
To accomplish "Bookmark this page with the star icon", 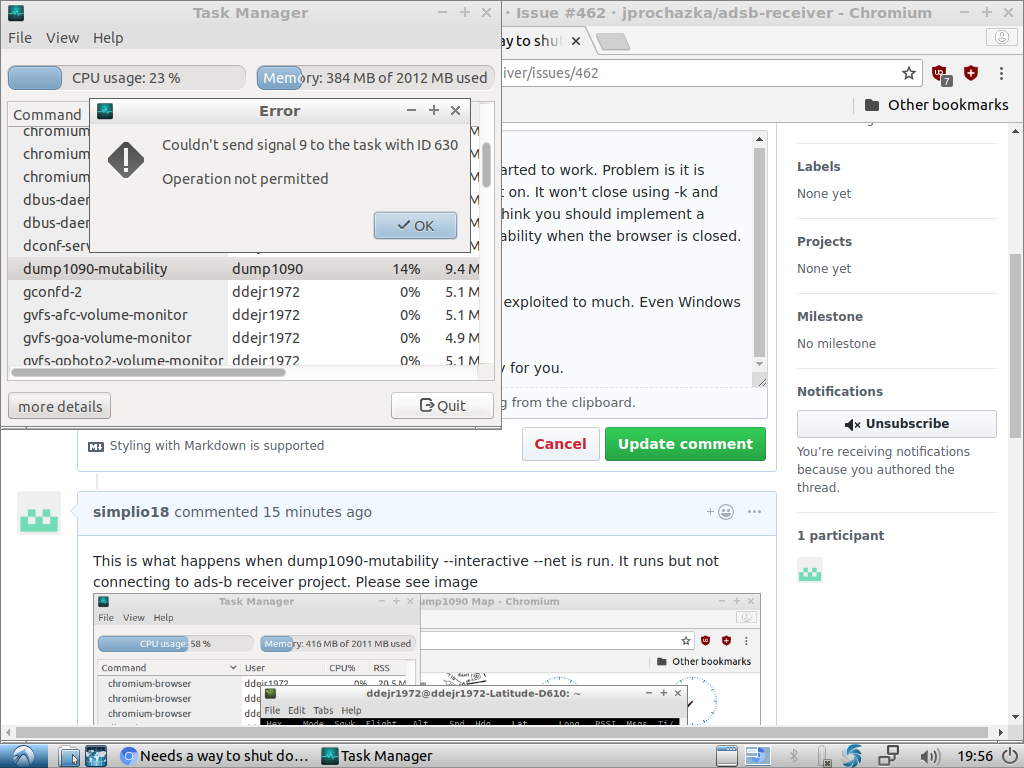I will pyautogui.click(x=908, y=73).
